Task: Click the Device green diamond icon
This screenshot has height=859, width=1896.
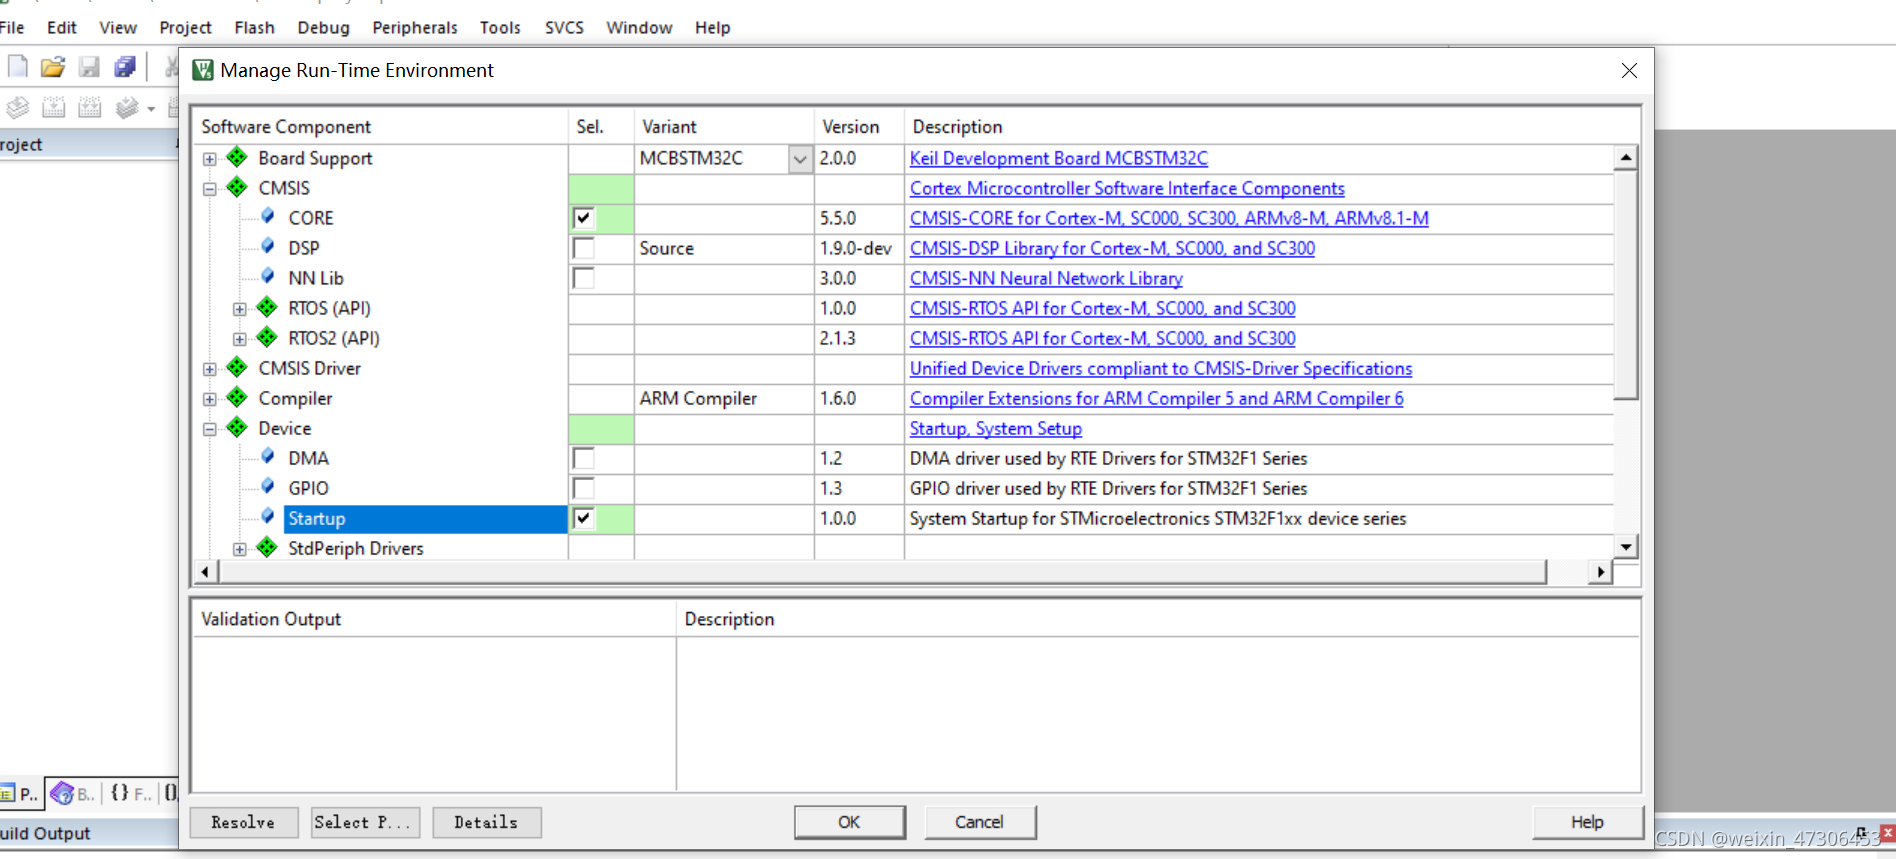Action: (237, 427)
